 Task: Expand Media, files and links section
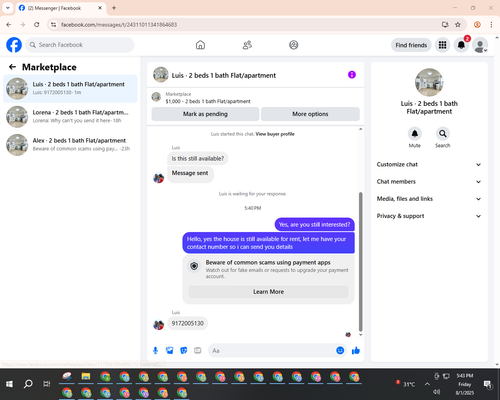(429, 199)
